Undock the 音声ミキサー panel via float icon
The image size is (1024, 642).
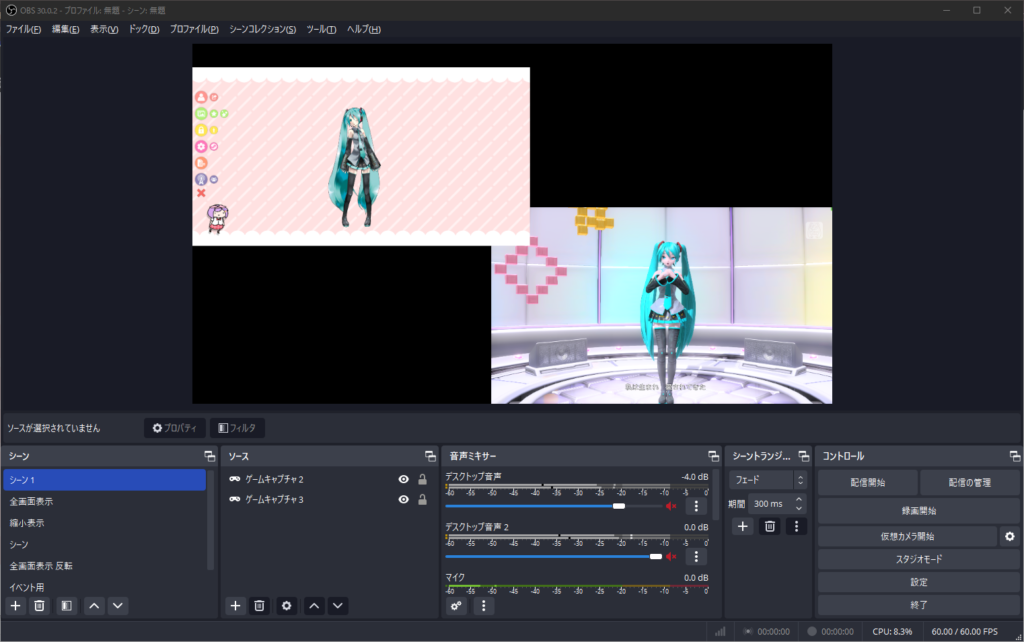713,456
